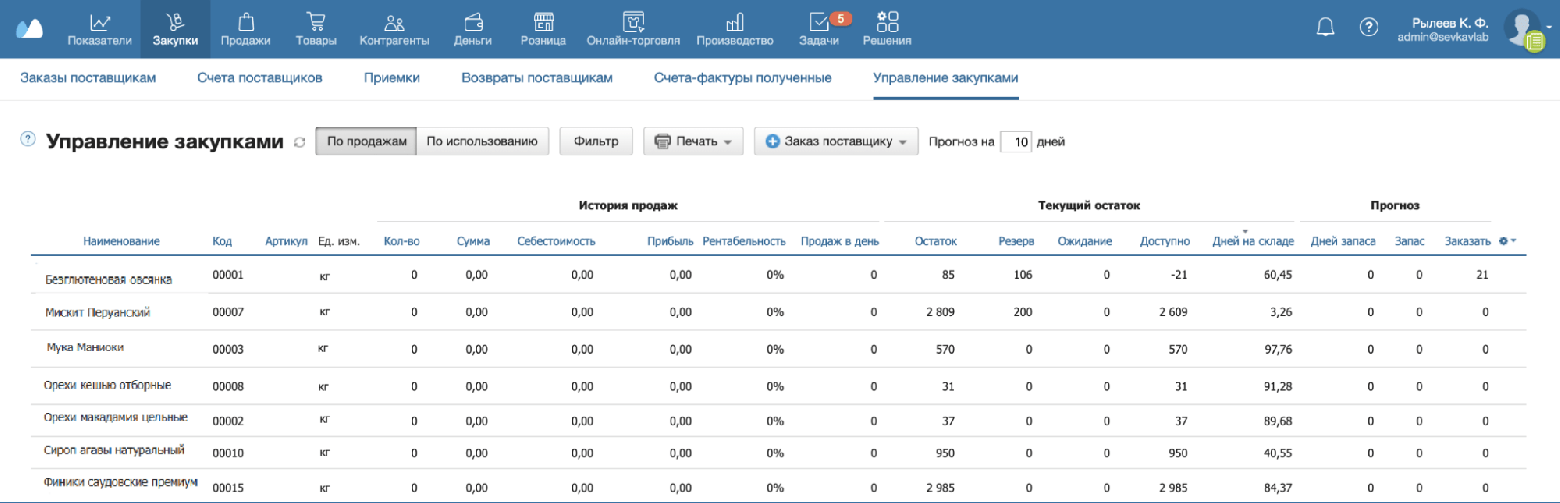
Task: Toggle the По продажам mode
Action: [365, 142]
